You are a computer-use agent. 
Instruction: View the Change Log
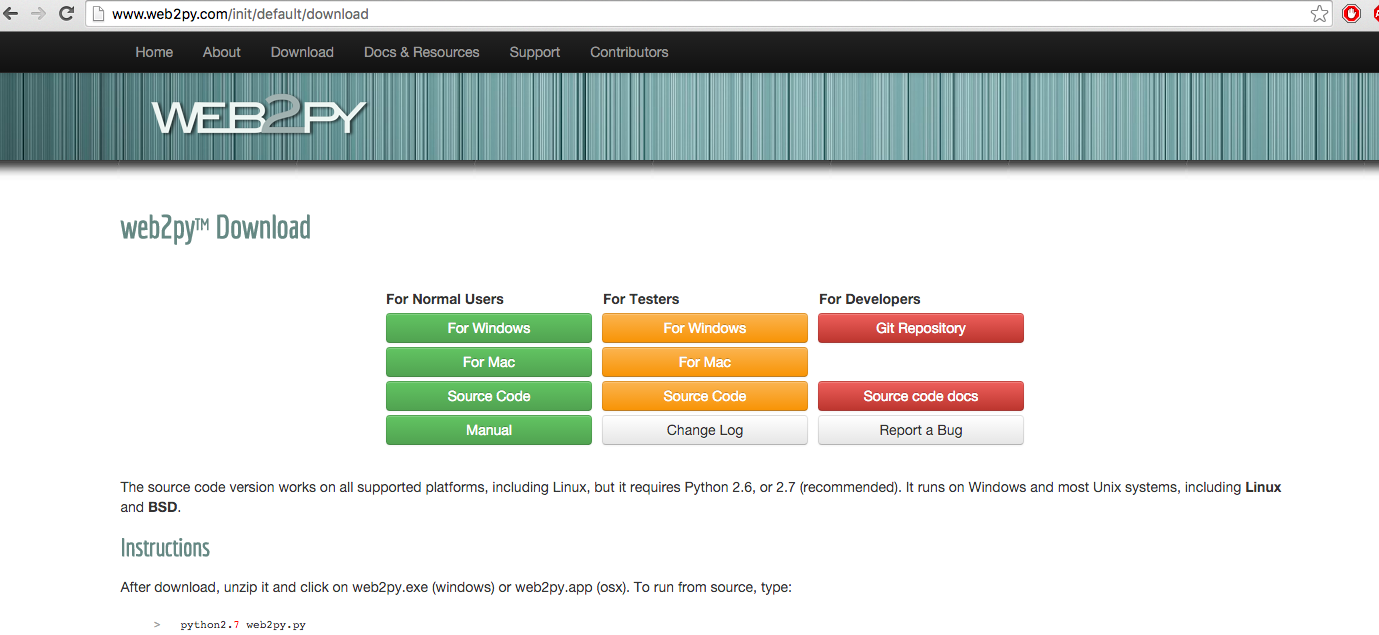[x=704, y=430]
